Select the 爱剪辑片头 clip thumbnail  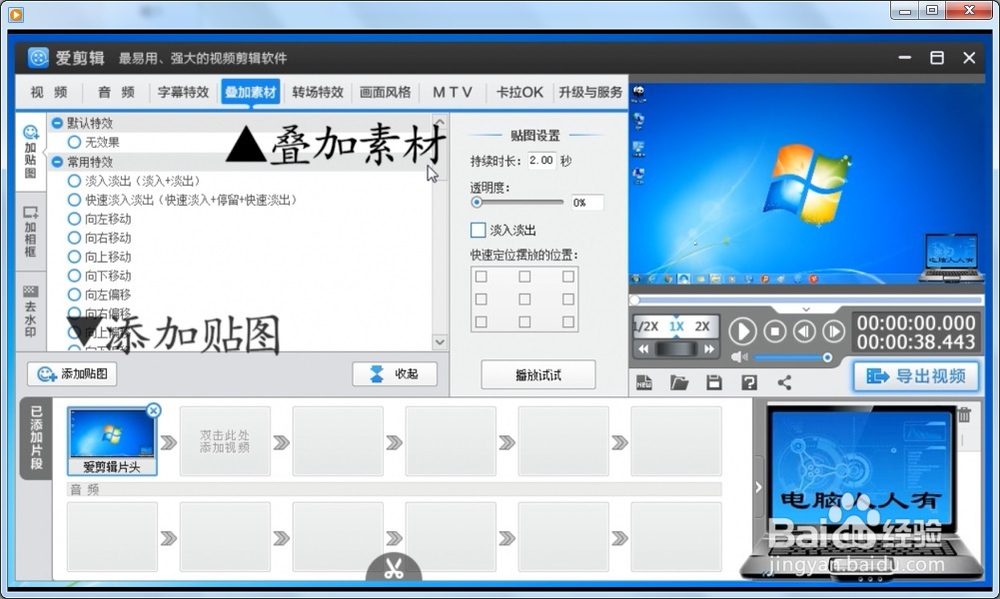(112, 441)
